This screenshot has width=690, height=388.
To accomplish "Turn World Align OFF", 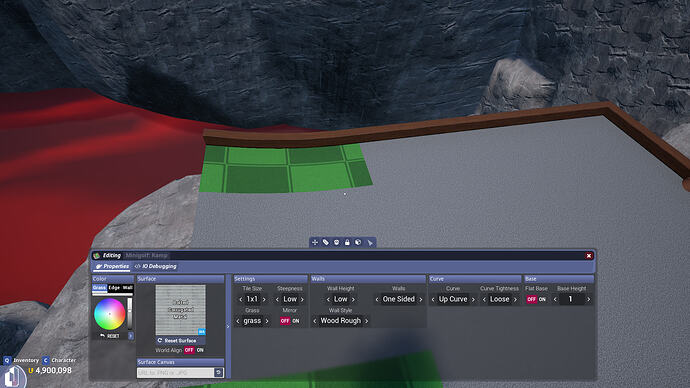I will pos(189,350).
